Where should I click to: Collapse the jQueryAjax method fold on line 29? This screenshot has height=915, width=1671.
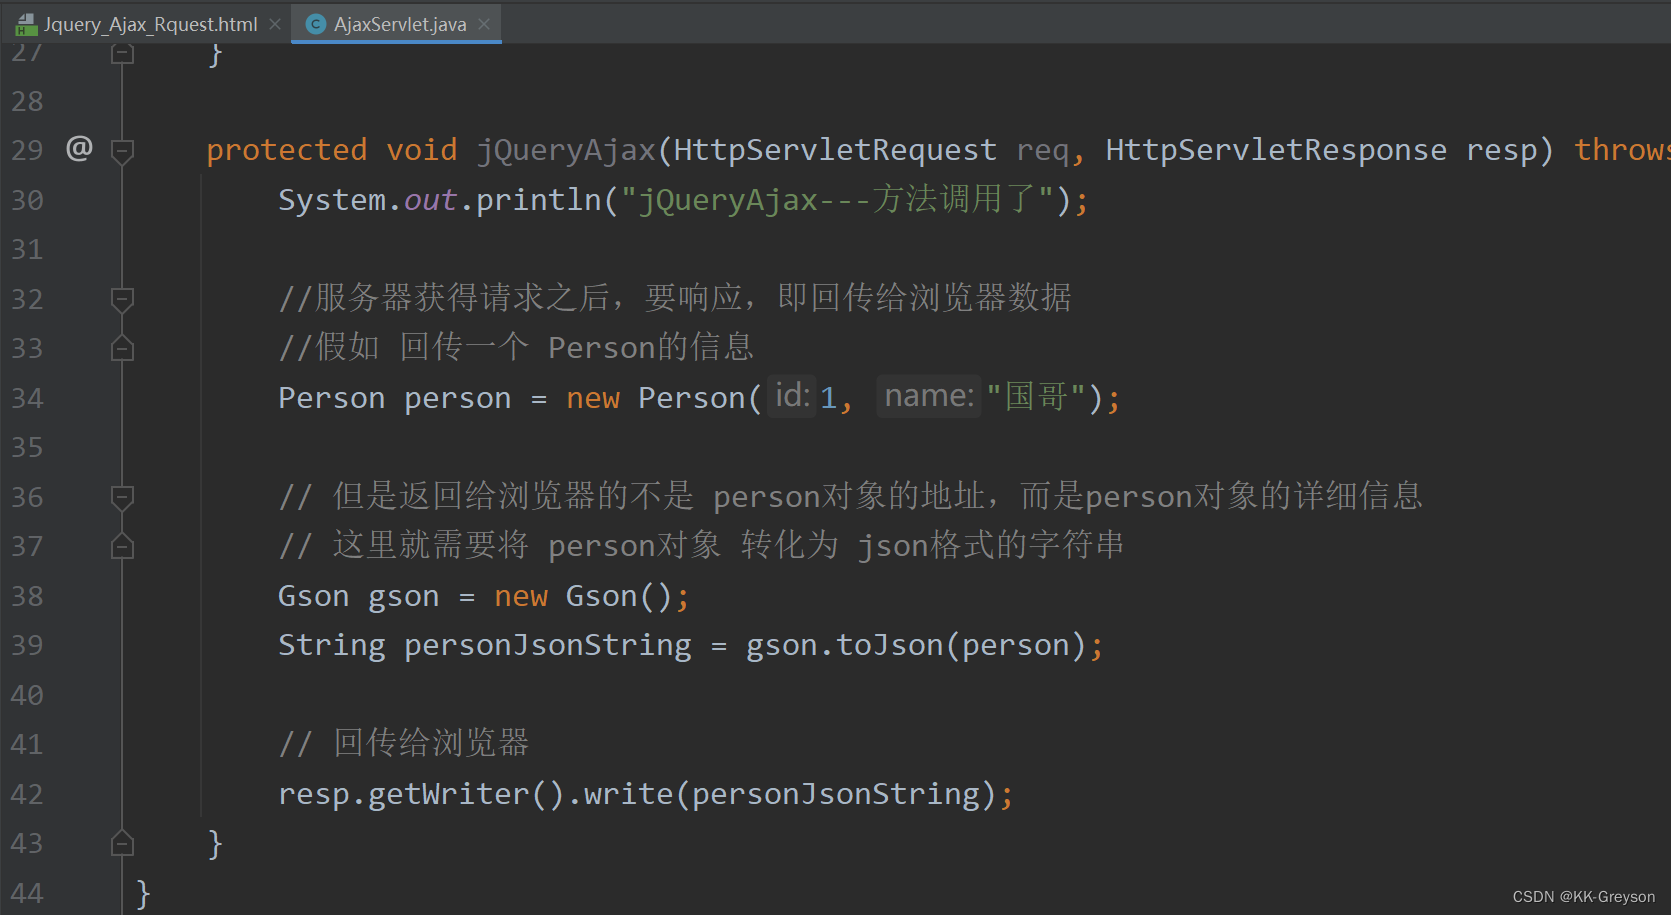122,151
